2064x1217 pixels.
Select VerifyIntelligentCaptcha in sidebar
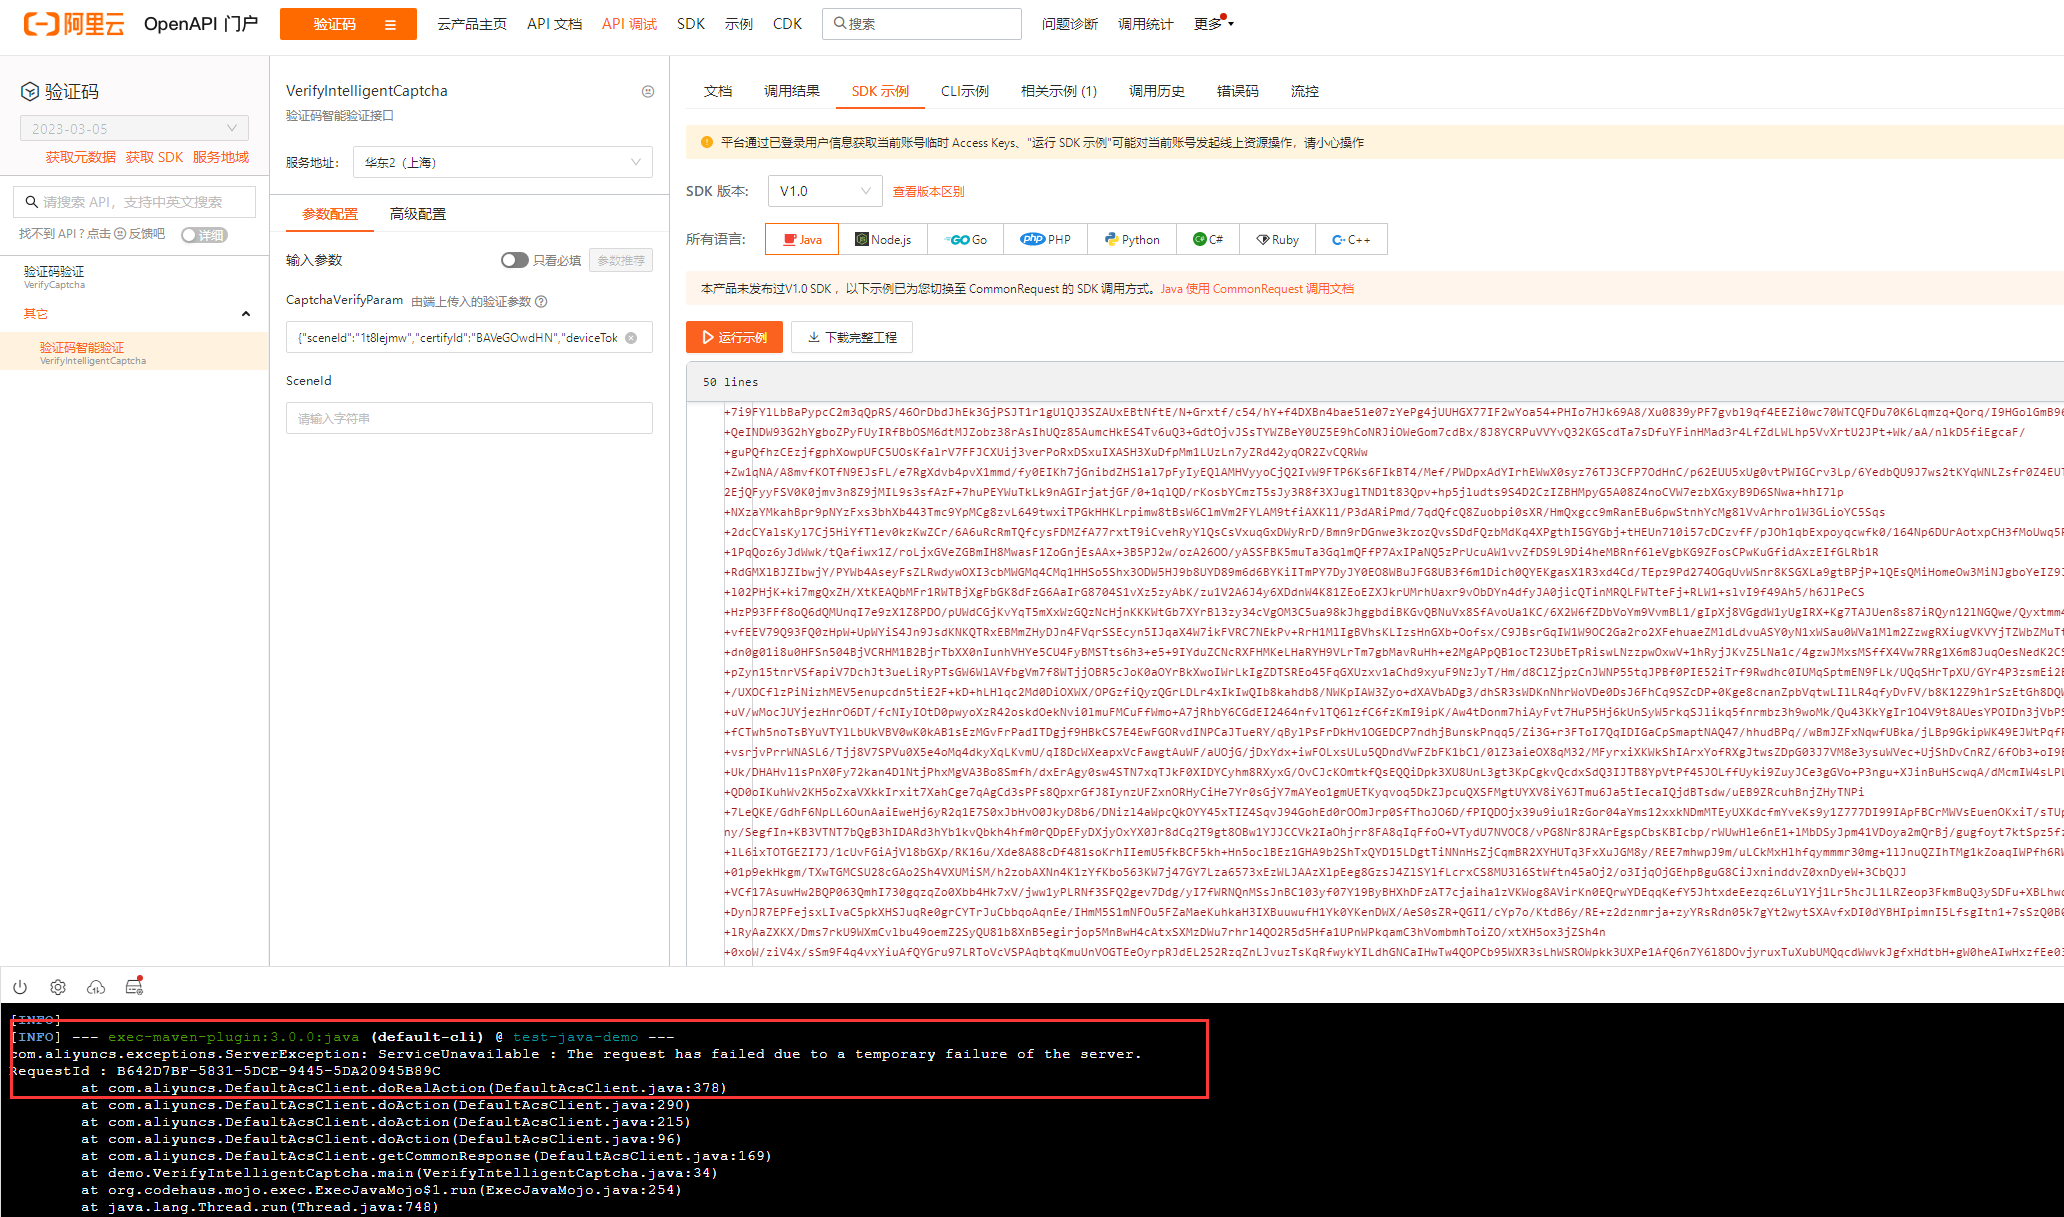point(134,352)
